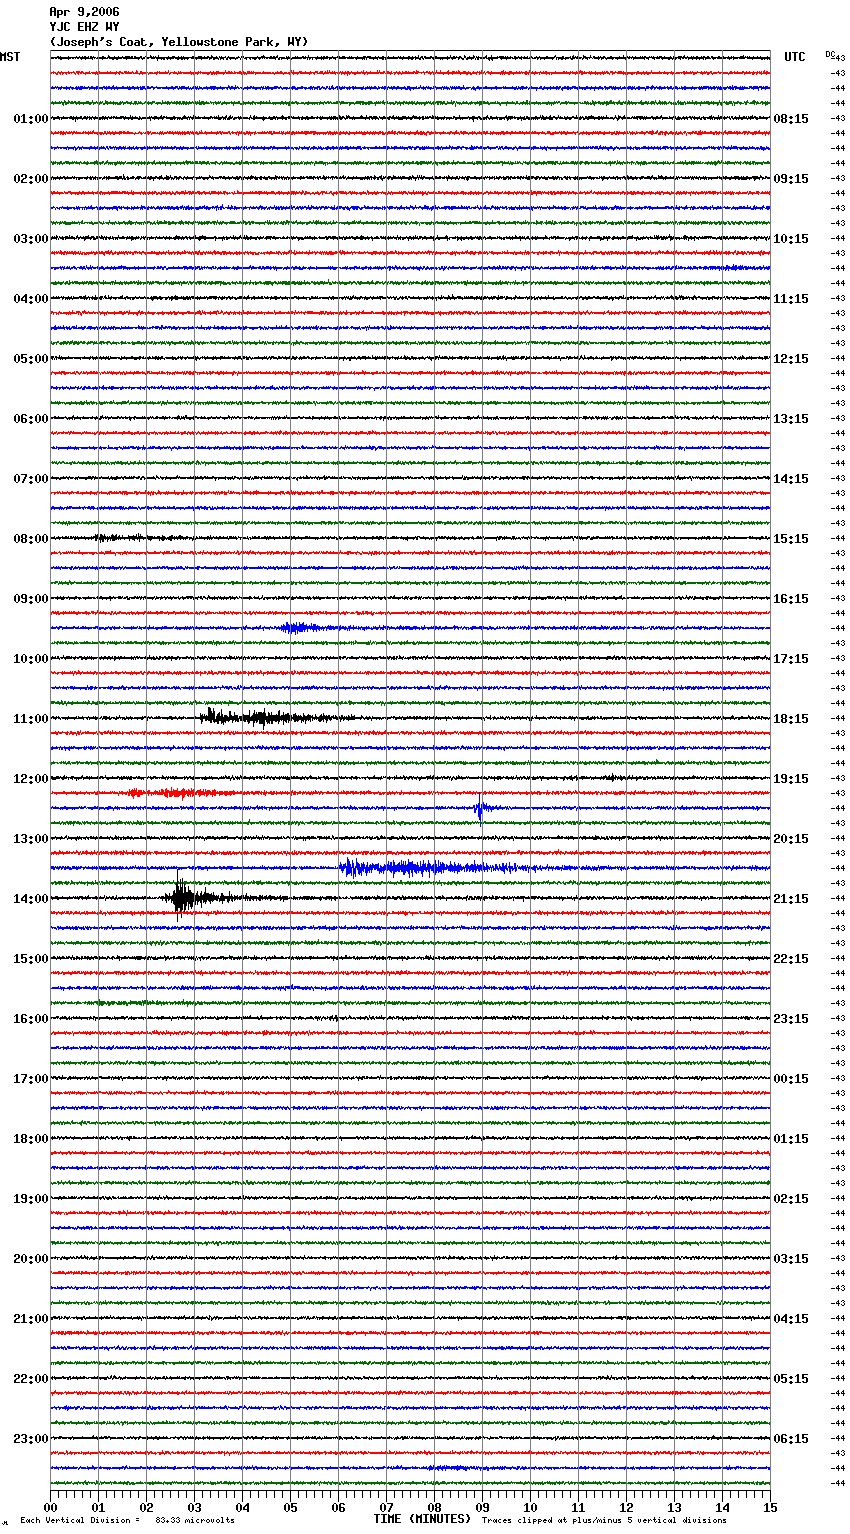Click the UTC time label "08:15"
Image resolution: width=850 pixels, height=1534 pixels.
click(x=791, y=119)
